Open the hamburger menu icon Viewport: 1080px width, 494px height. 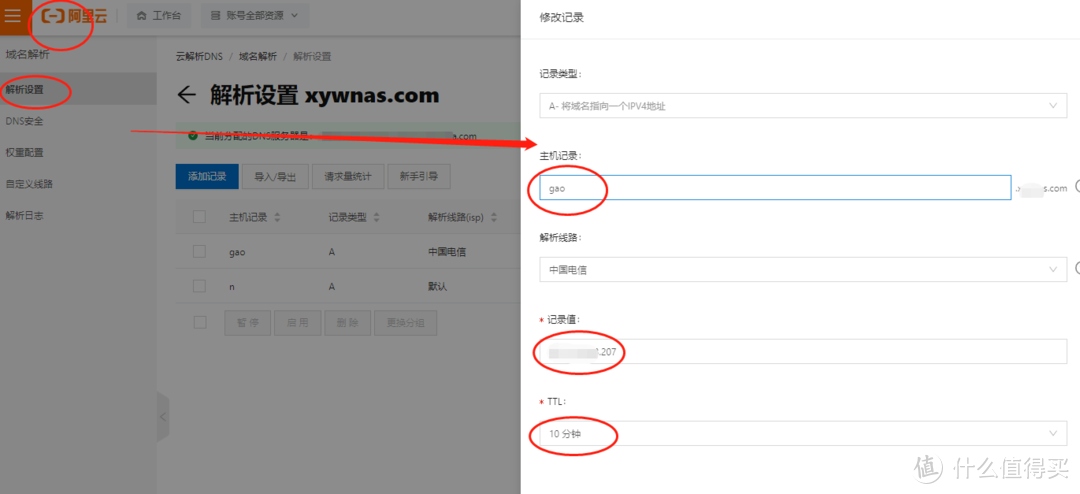tap(13, 15)
